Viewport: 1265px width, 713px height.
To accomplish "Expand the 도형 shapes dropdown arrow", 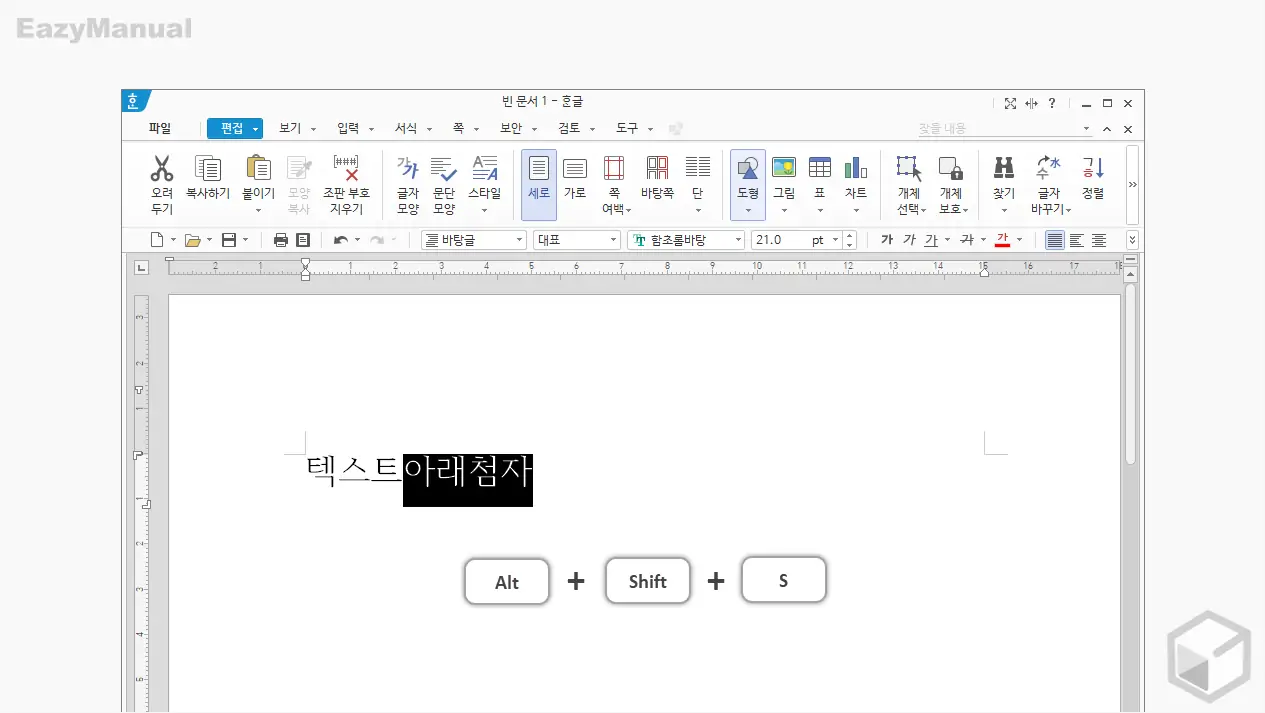I will pos(748,211).
